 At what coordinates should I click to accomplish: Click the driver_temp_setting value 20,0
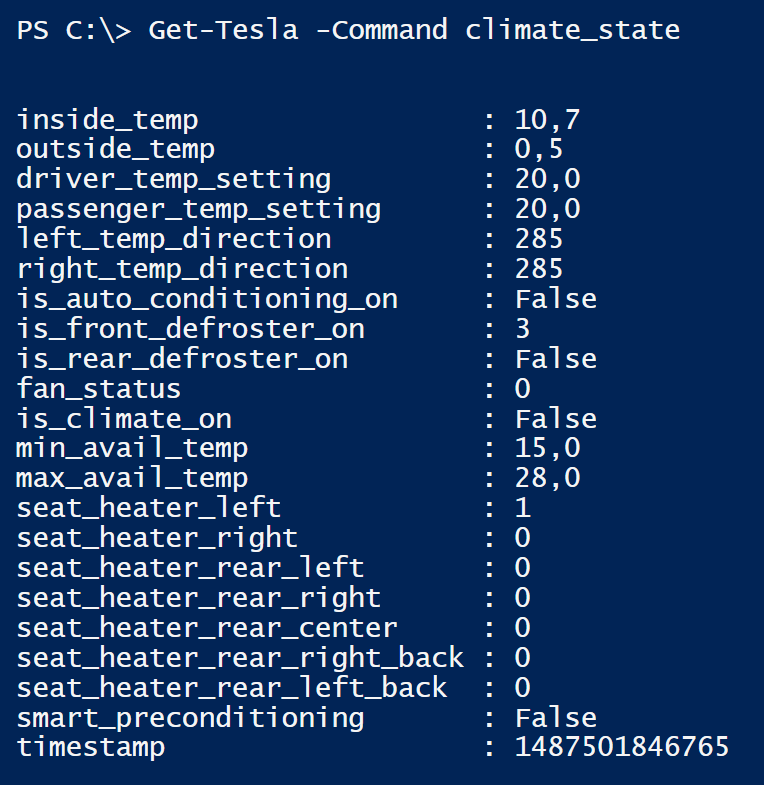point(547,180)
